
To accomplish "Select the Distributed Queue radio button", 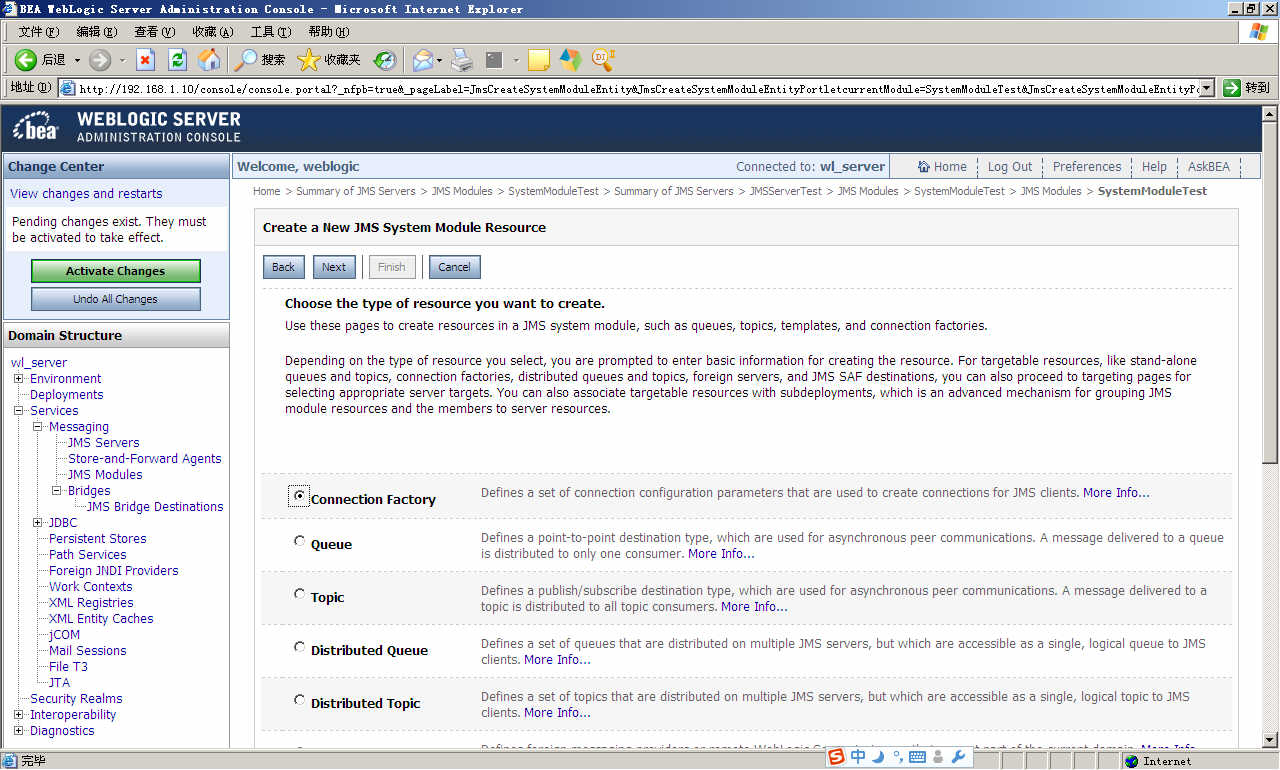I will point(299,647).
